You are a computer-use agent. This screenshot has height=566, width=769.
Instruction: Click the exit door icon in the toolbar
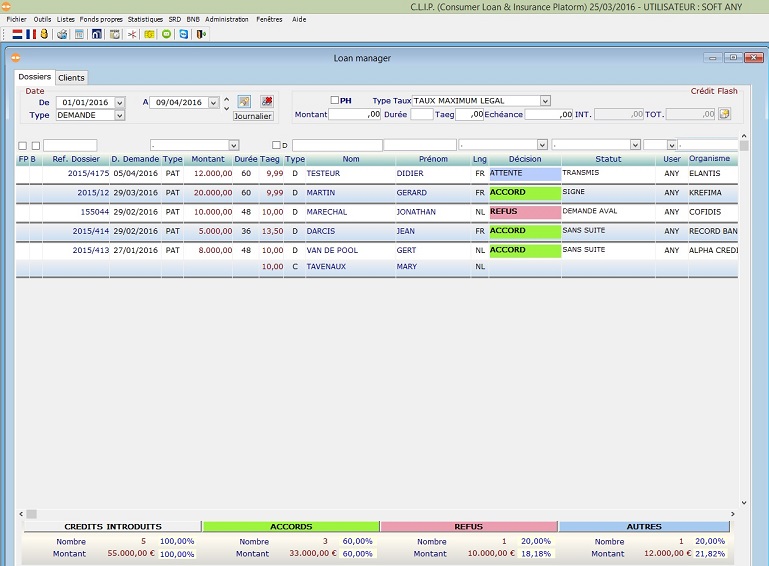point(201,34)
